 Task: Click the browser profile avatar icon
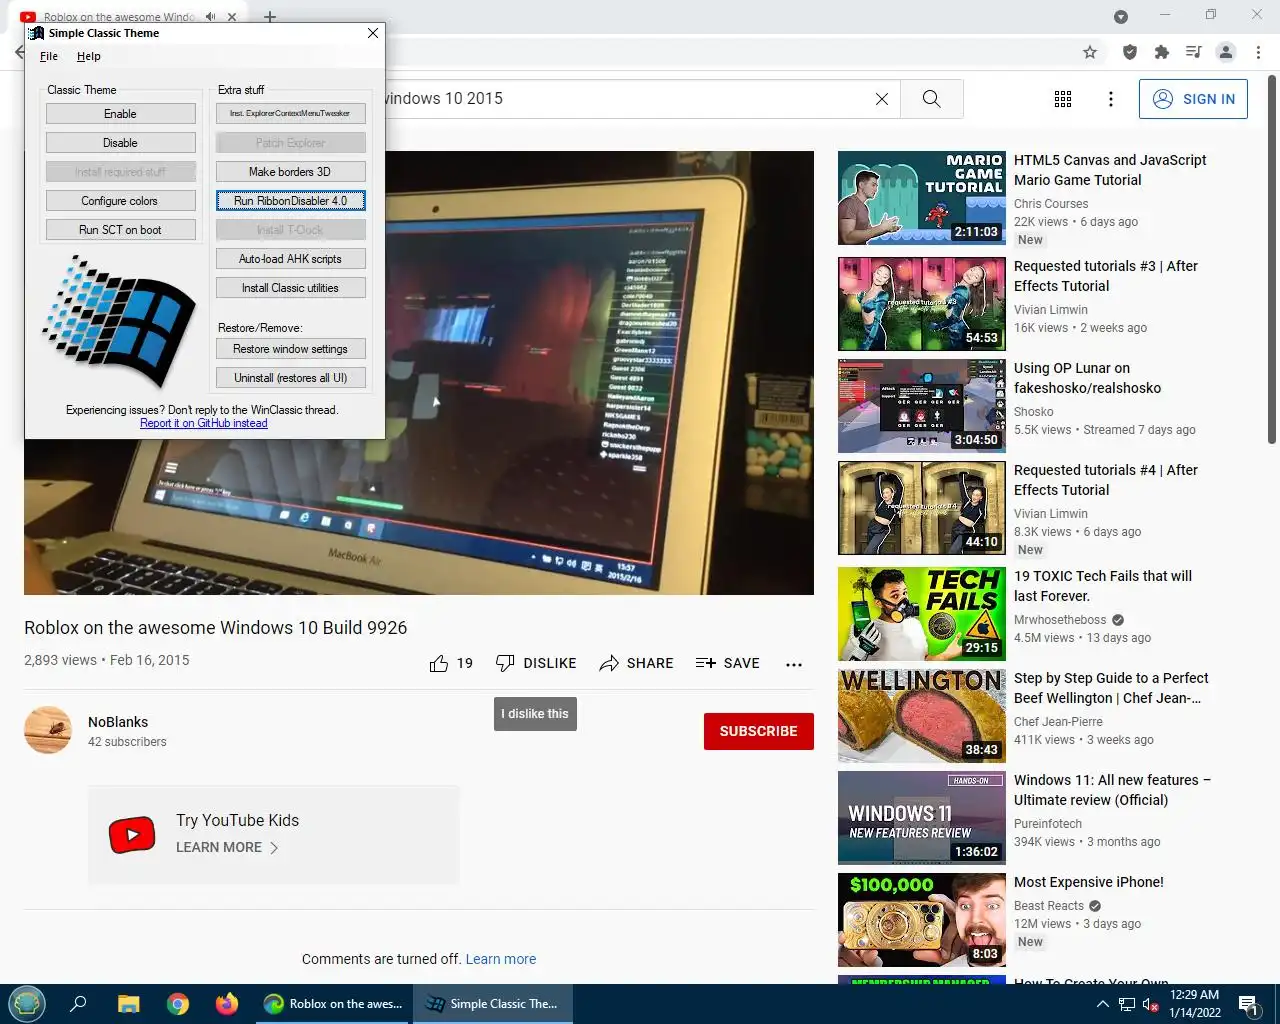pos(1226,52)
